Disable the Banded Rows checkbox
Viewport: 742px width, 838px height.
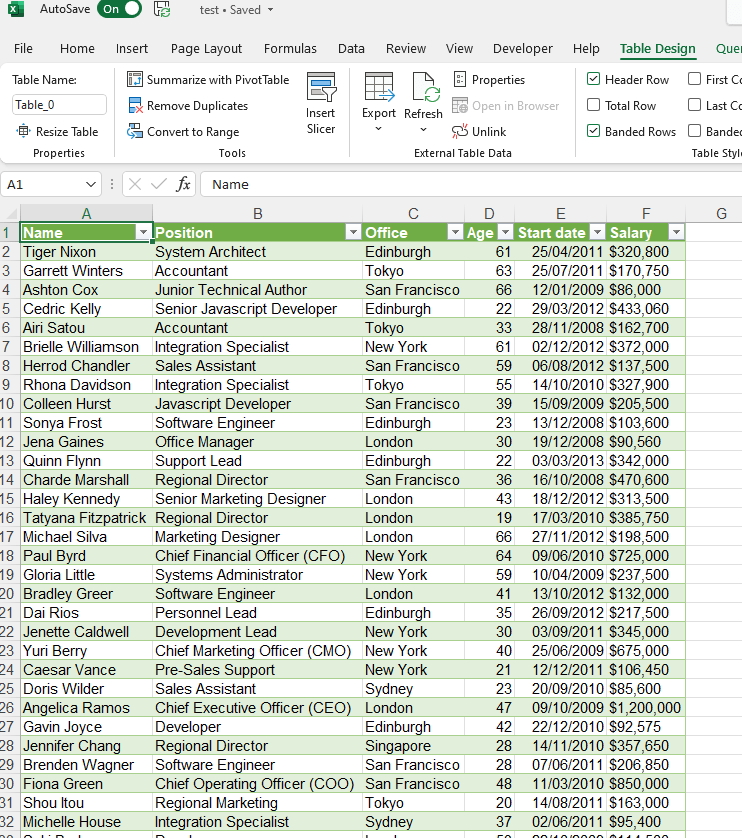[x=594, y=132]
